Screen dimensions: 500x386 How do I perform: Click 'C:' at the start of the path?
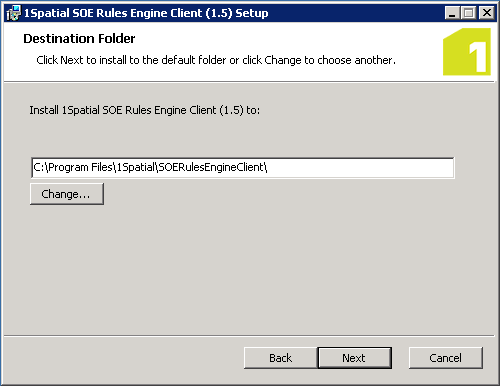click(39, 167)
